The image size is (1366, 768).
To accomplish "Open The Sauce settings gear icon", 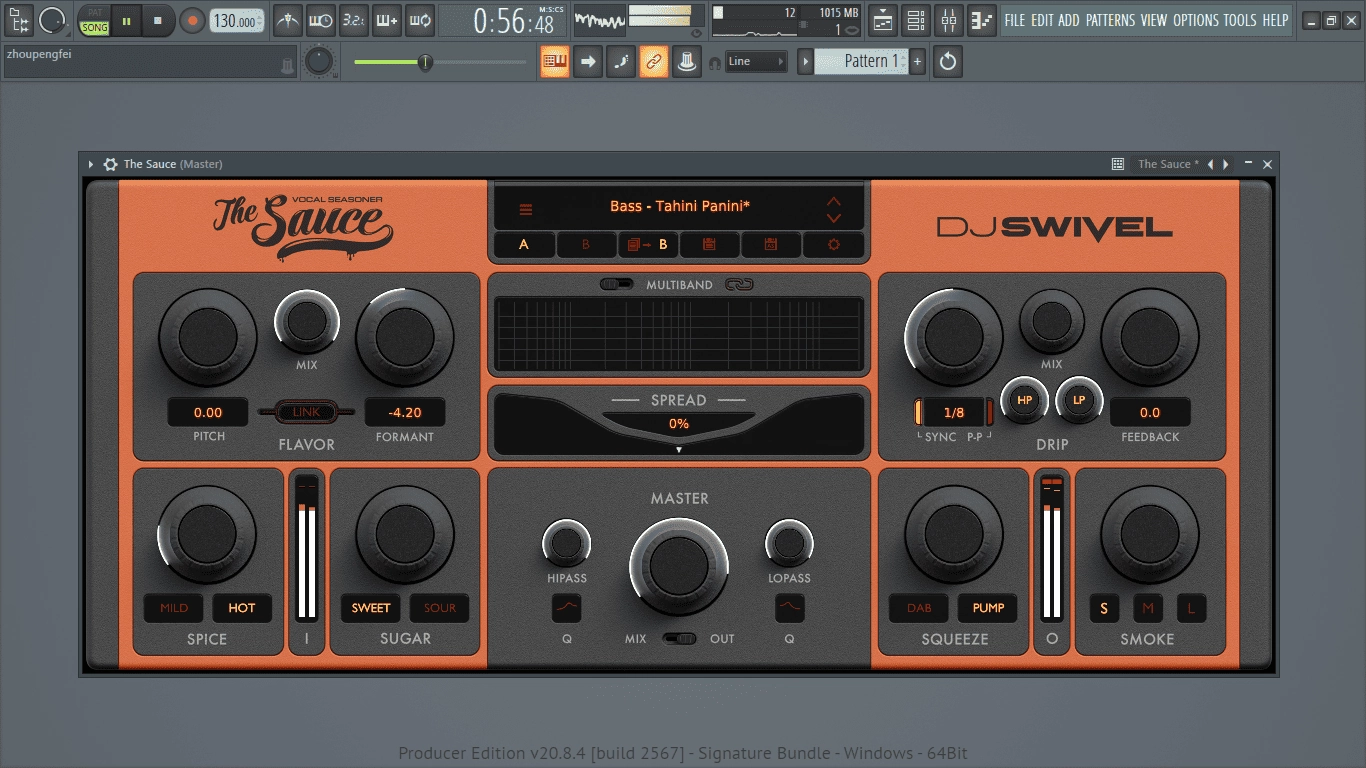I will click(x=833, y=244).
